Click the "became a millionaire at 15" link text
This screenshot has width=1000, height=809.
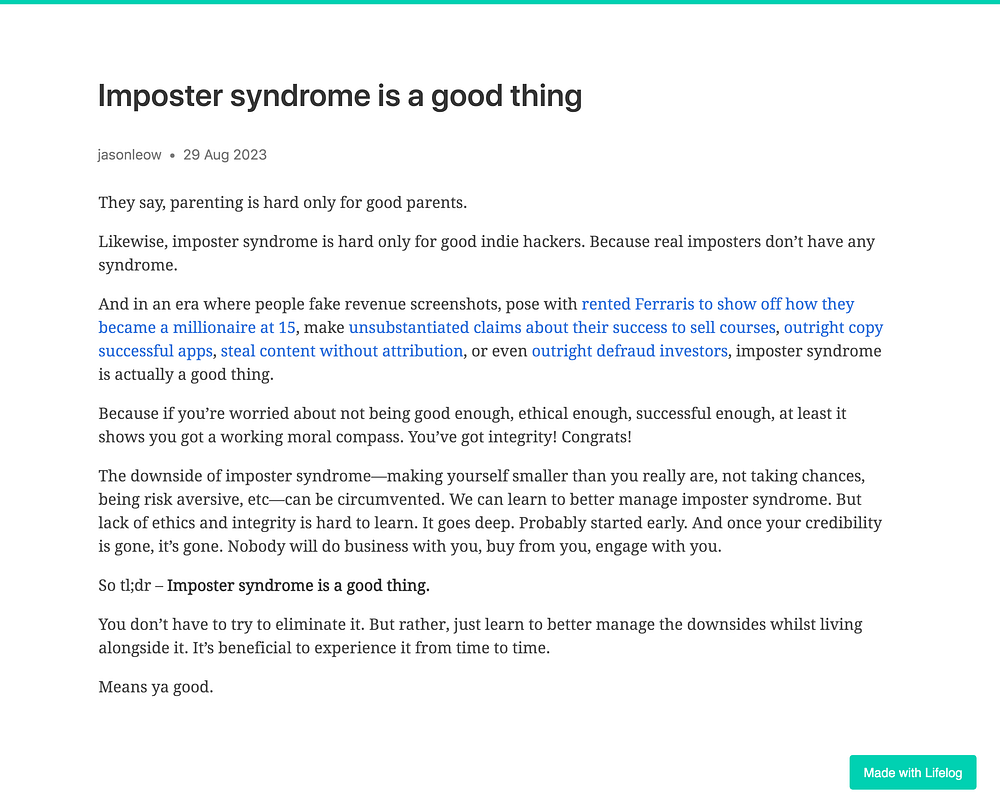[x=197, y=328]
